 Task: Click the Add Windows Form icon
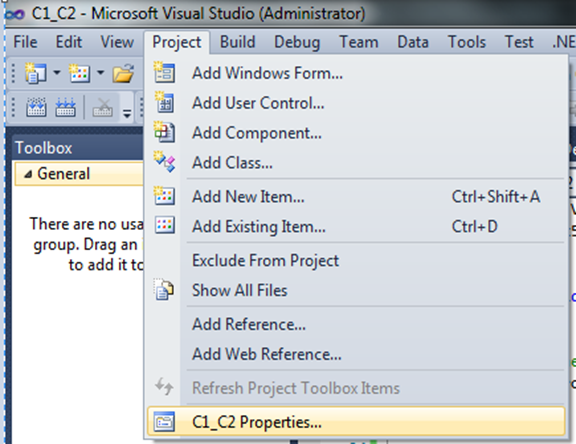click(164, 72)
